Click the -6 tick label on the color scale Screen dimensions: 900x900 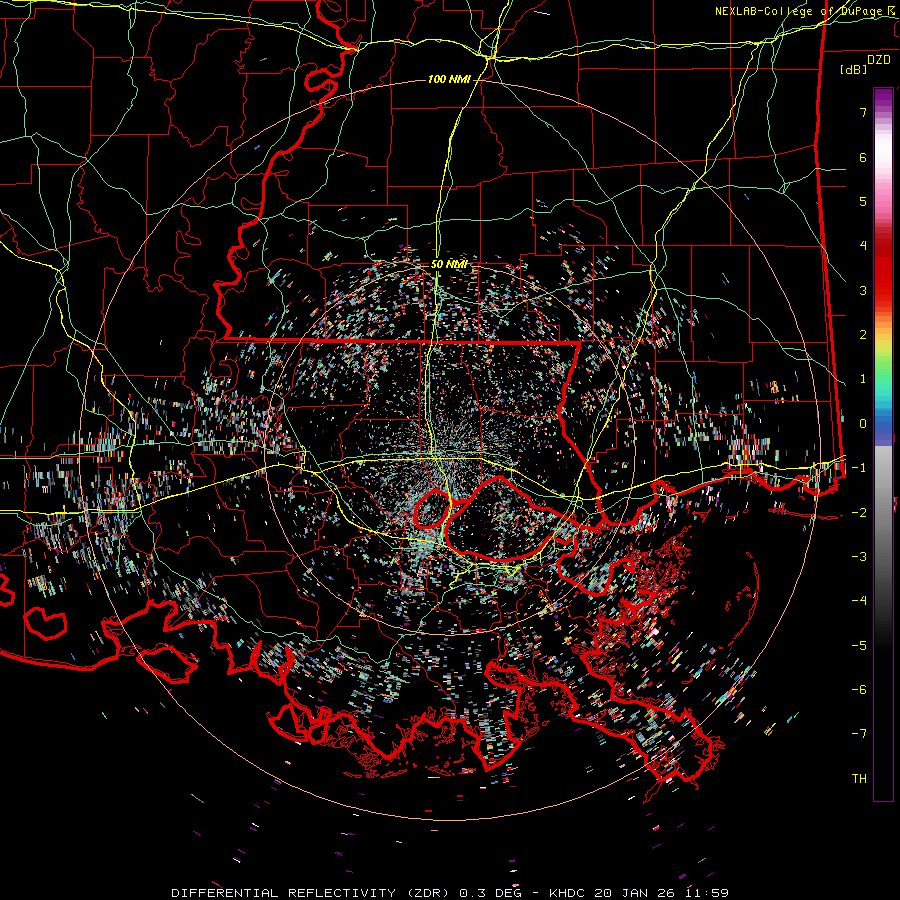[859, 690]
